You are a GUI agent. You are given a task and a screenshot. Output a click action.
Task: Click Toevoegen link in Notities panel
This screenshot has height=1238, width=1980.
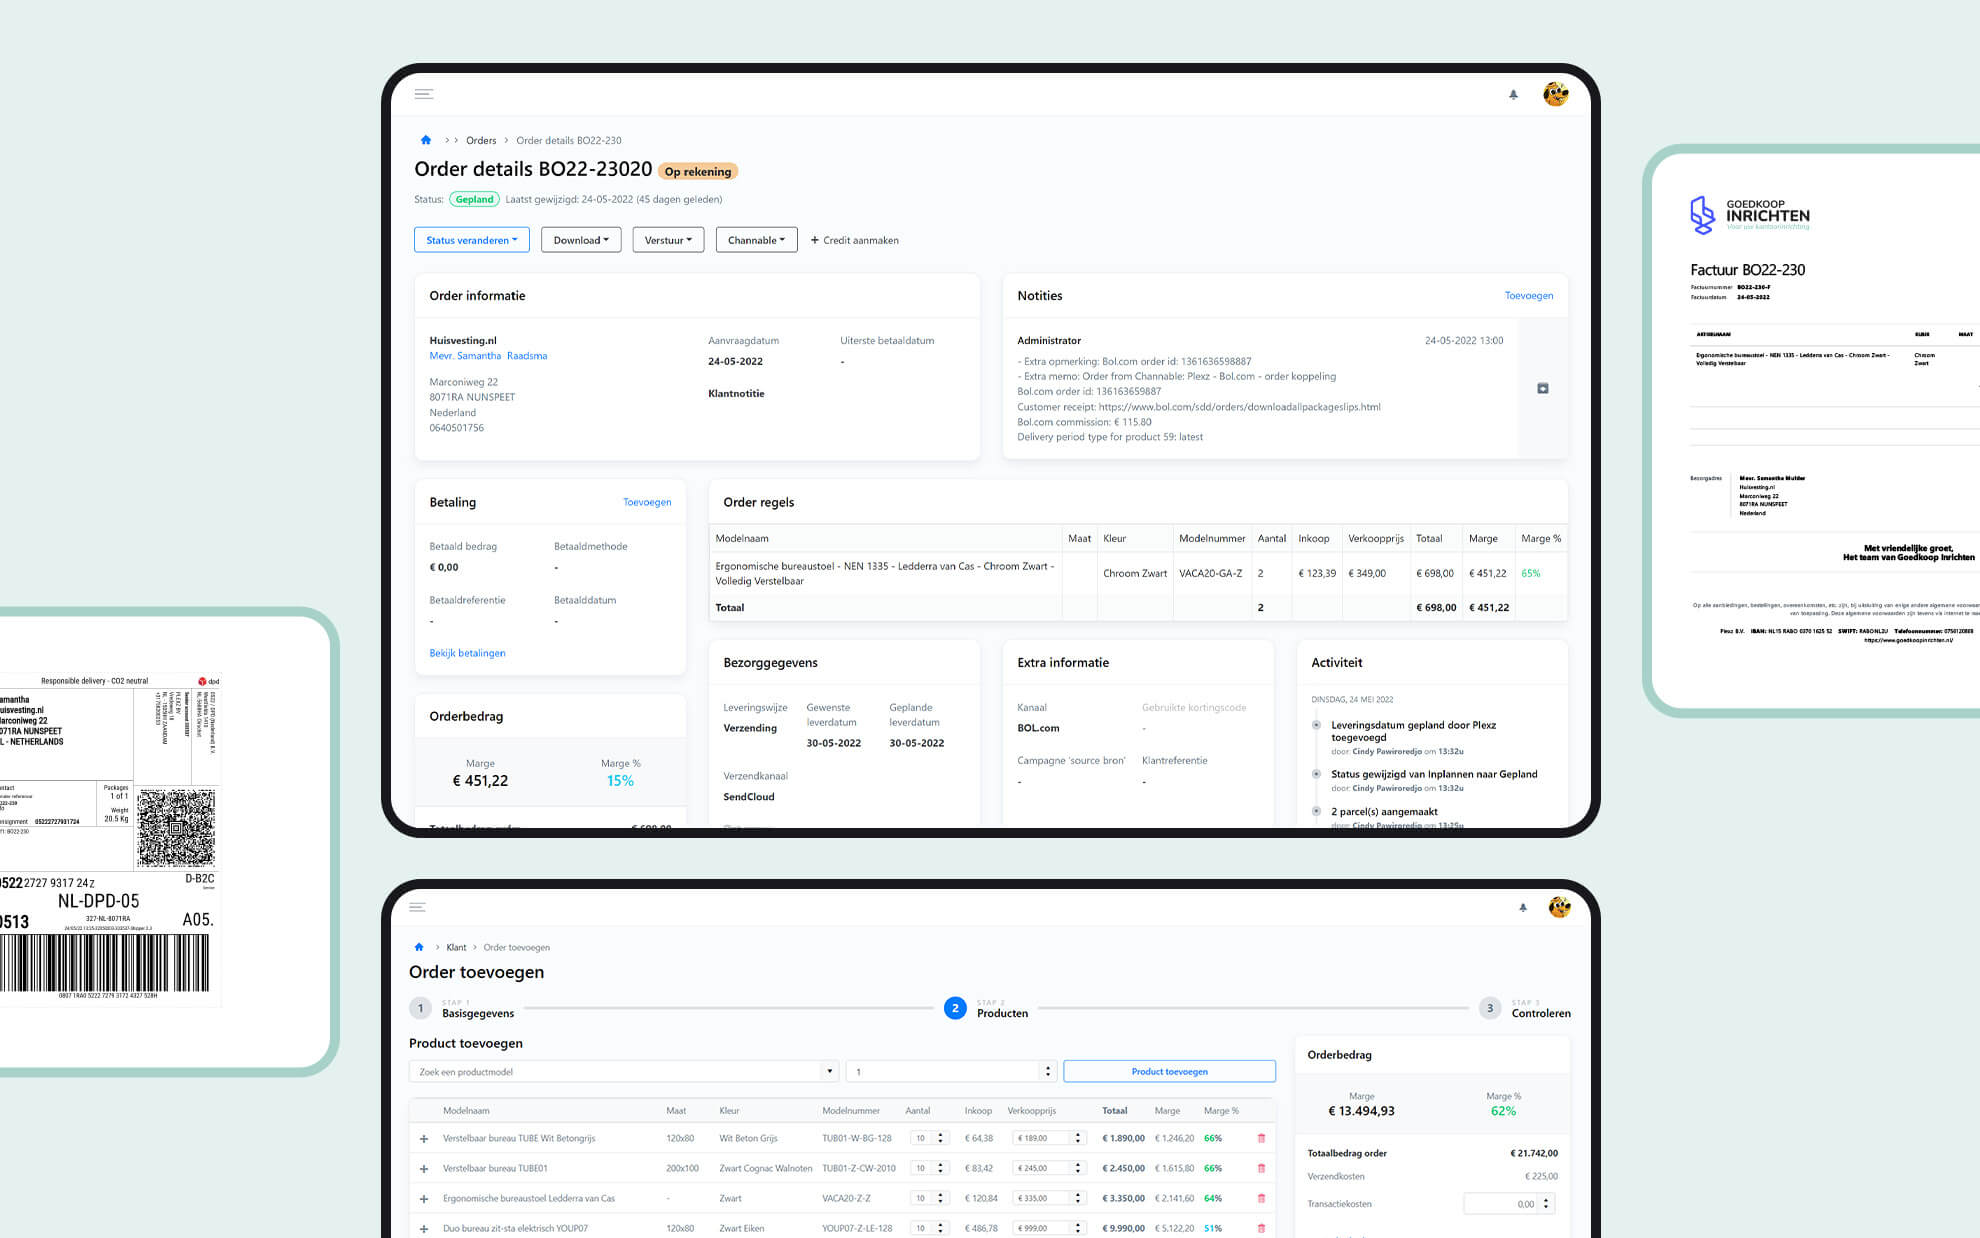1528,296
